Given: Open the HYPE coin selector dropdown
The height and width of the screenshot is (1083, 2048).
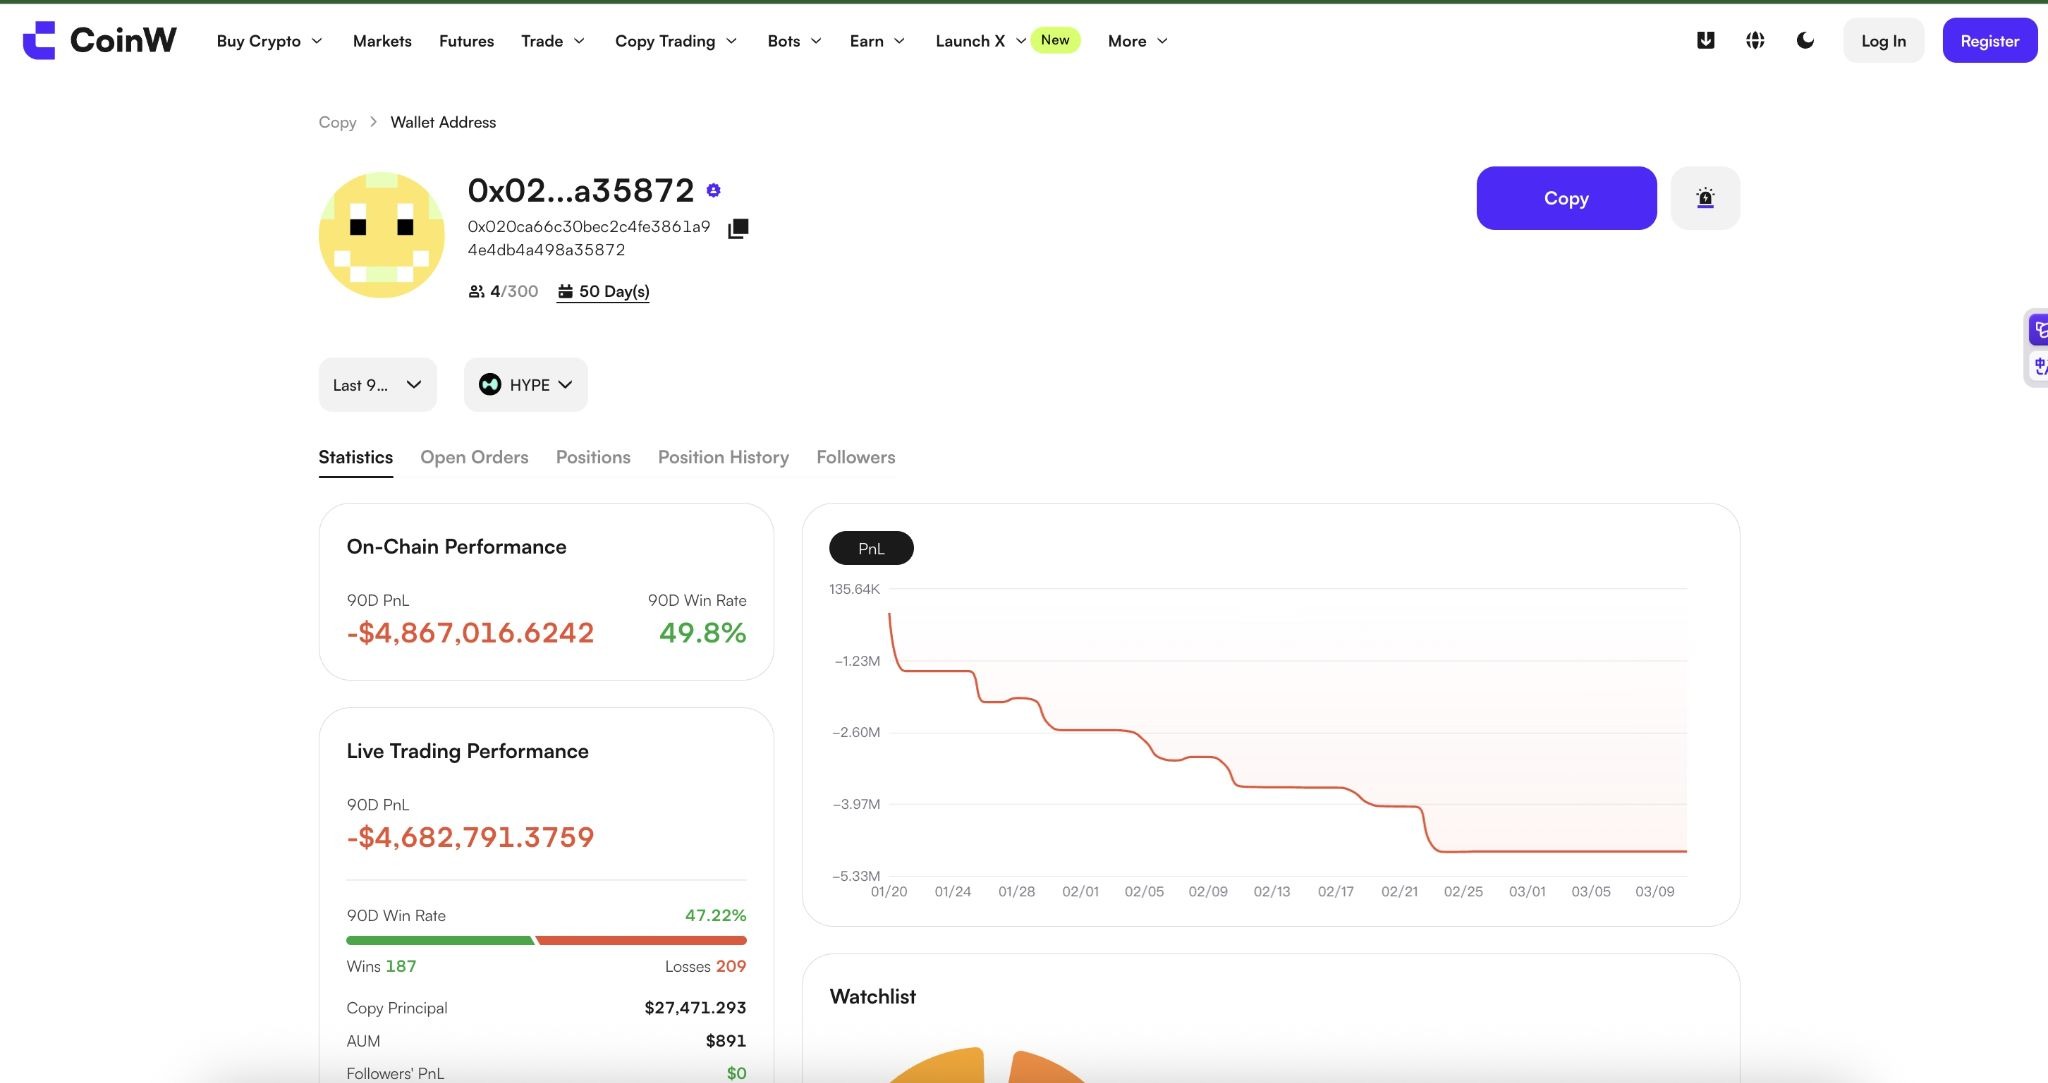Looking at the screenshot, I should click(526, 385).
